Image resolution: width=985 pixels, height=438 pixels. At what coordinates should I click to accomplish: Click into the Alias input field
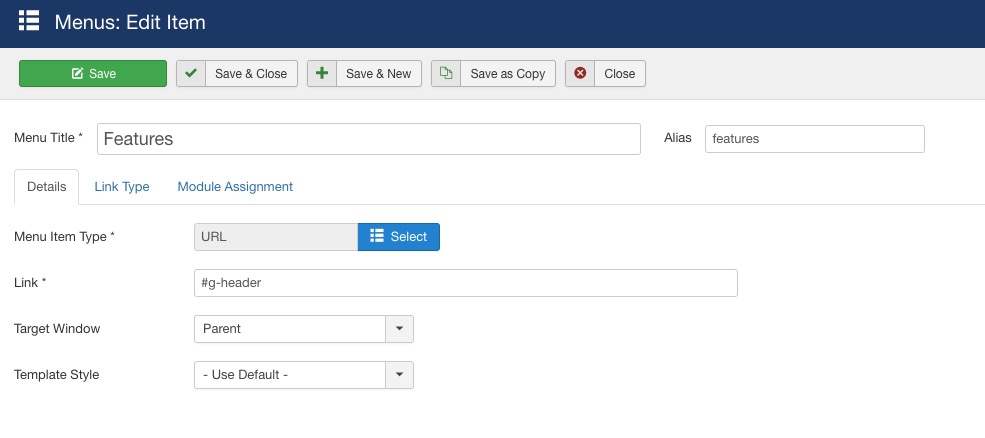pos(815,139)
